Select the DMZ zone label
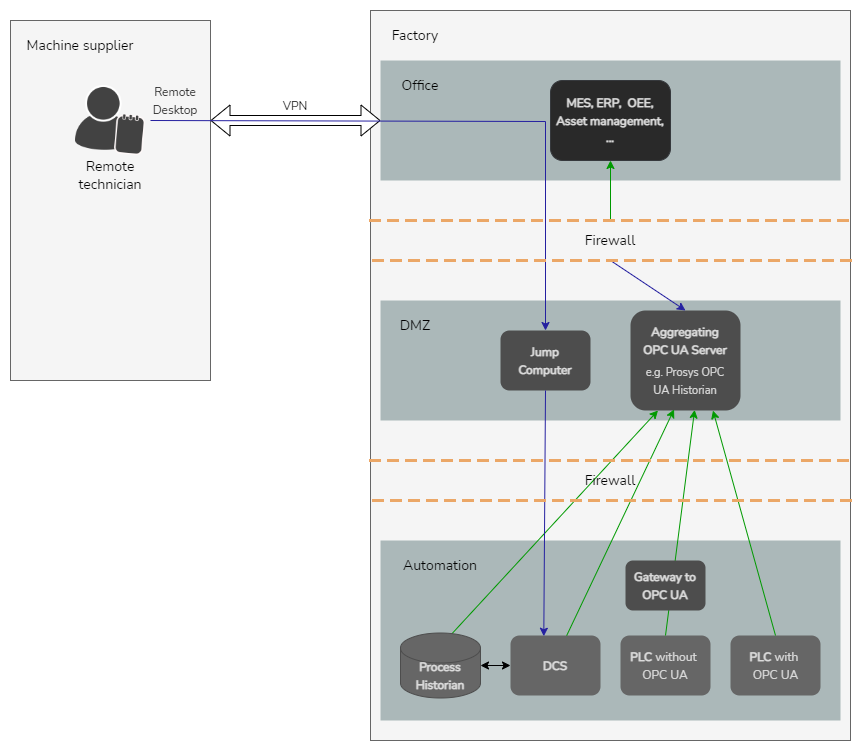The height and width of the screenshot is (751, 862). (x=415, y=325)
